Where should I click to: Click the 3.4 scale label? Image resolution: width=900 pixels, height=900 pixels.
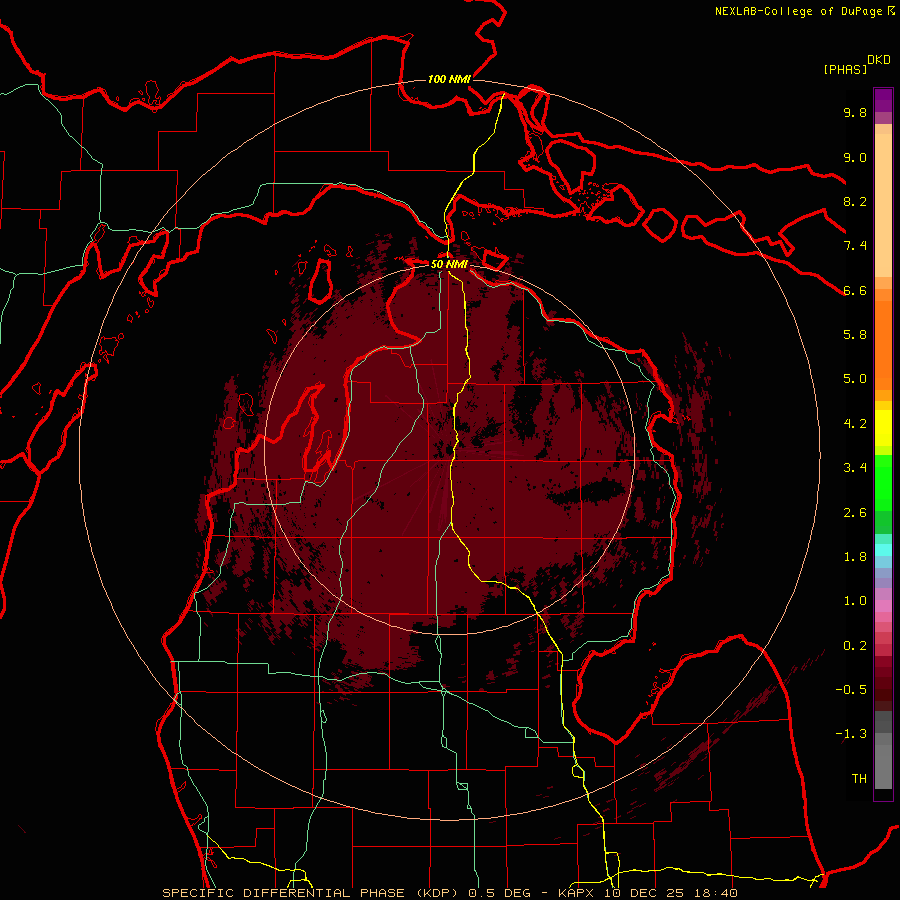click(x=855, y=468)
